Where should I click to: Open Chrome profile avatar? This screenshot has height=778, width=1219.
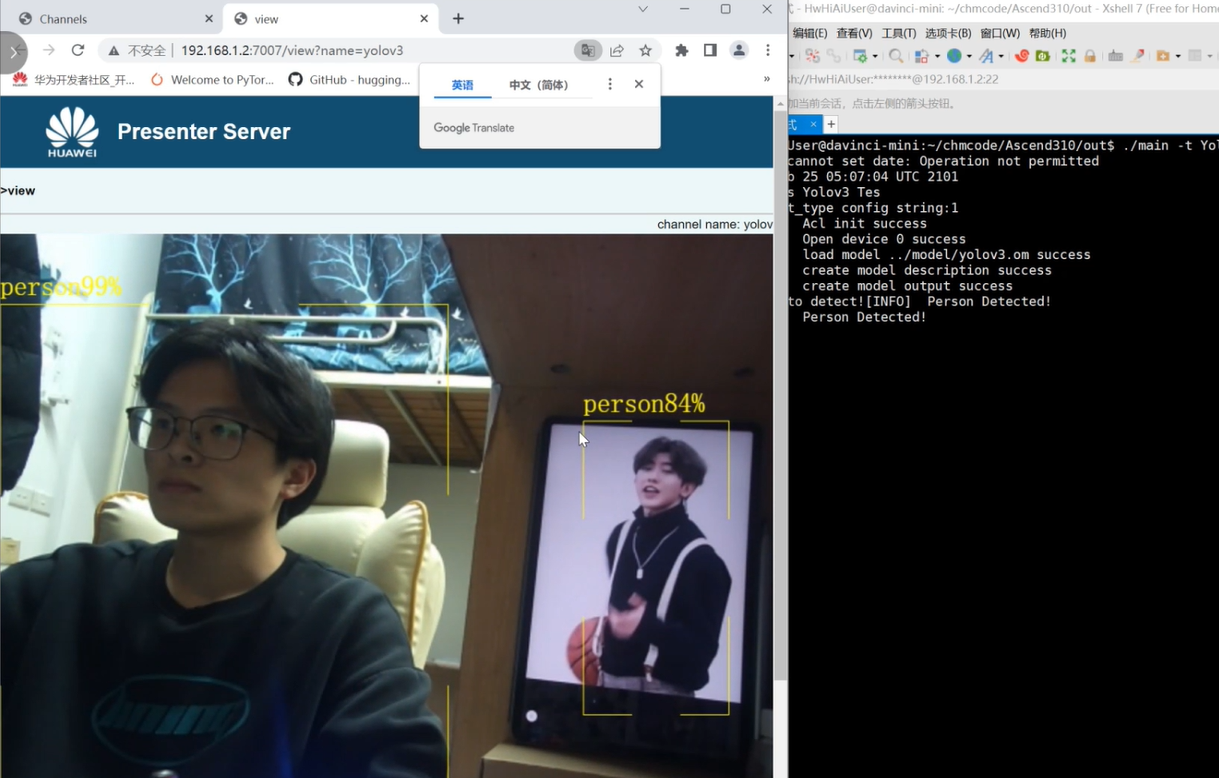pyautogui.click(x=739, y=50)
